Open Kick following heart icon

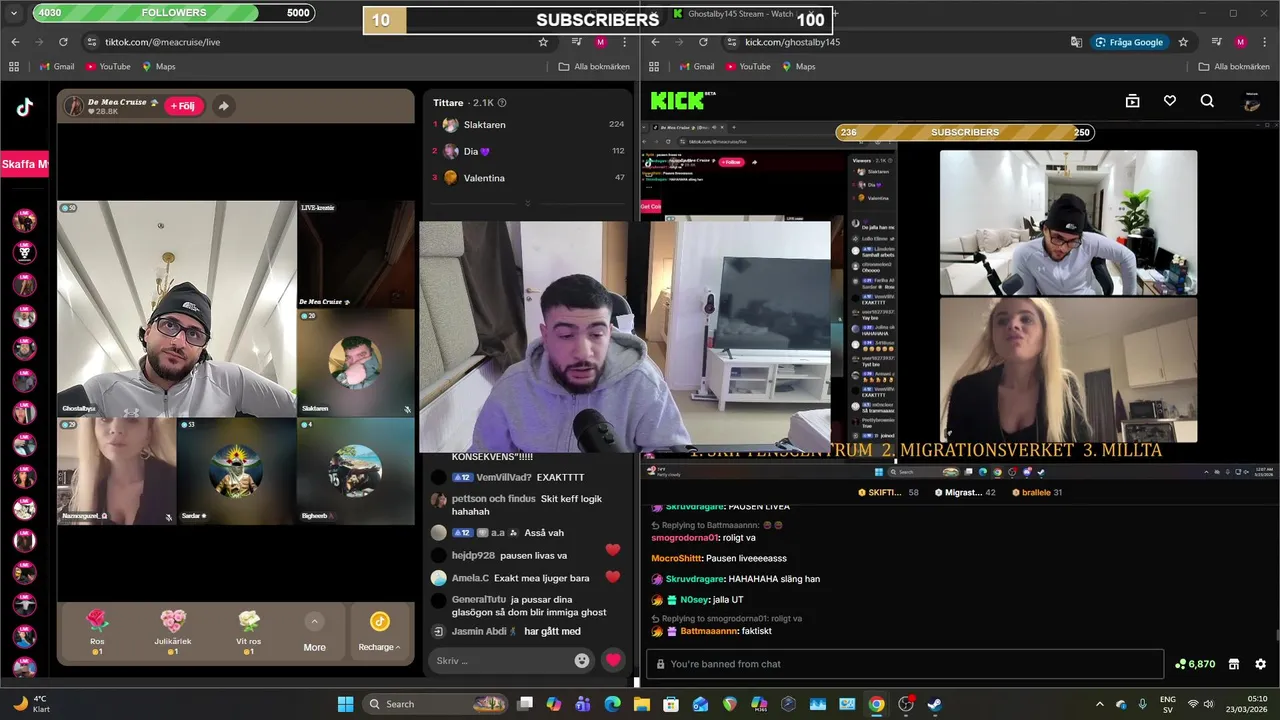pos(1170,101)
